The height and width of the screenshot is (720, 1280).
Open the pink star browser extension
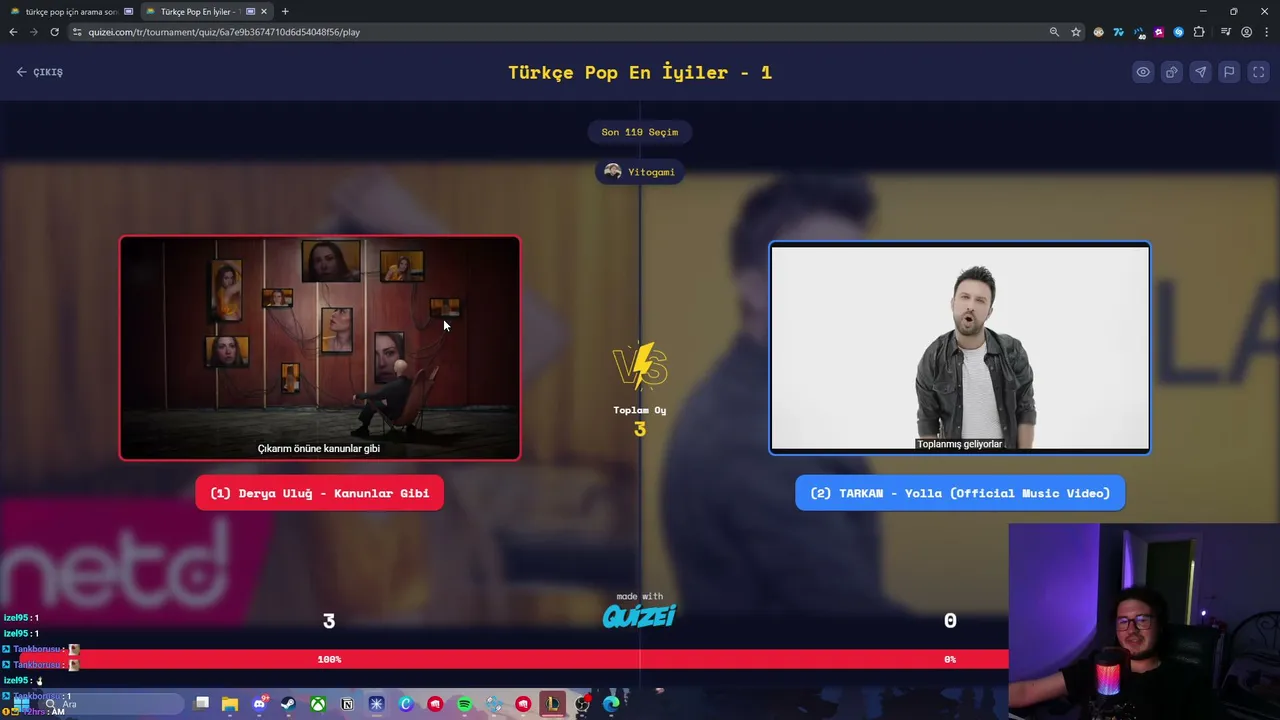[1159, 32]
